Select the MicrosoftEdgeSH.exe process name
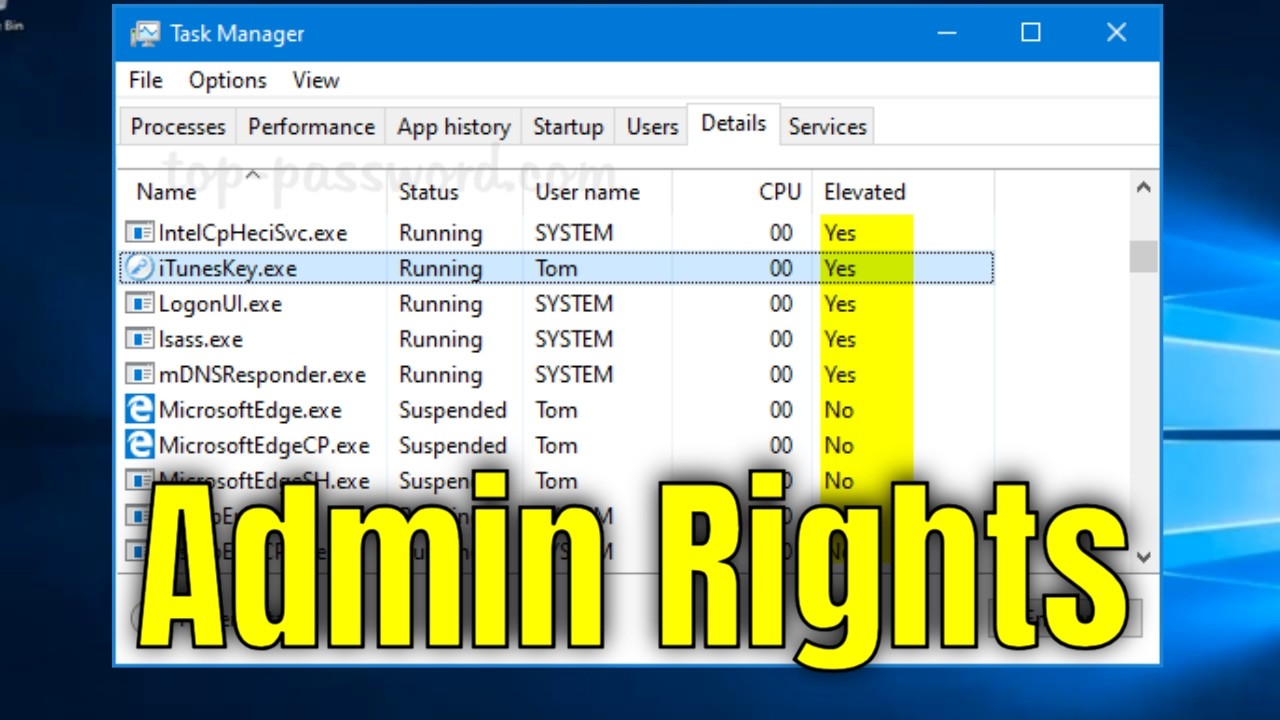This screenshot has width=1280, height=720. (x=264, y=481)
